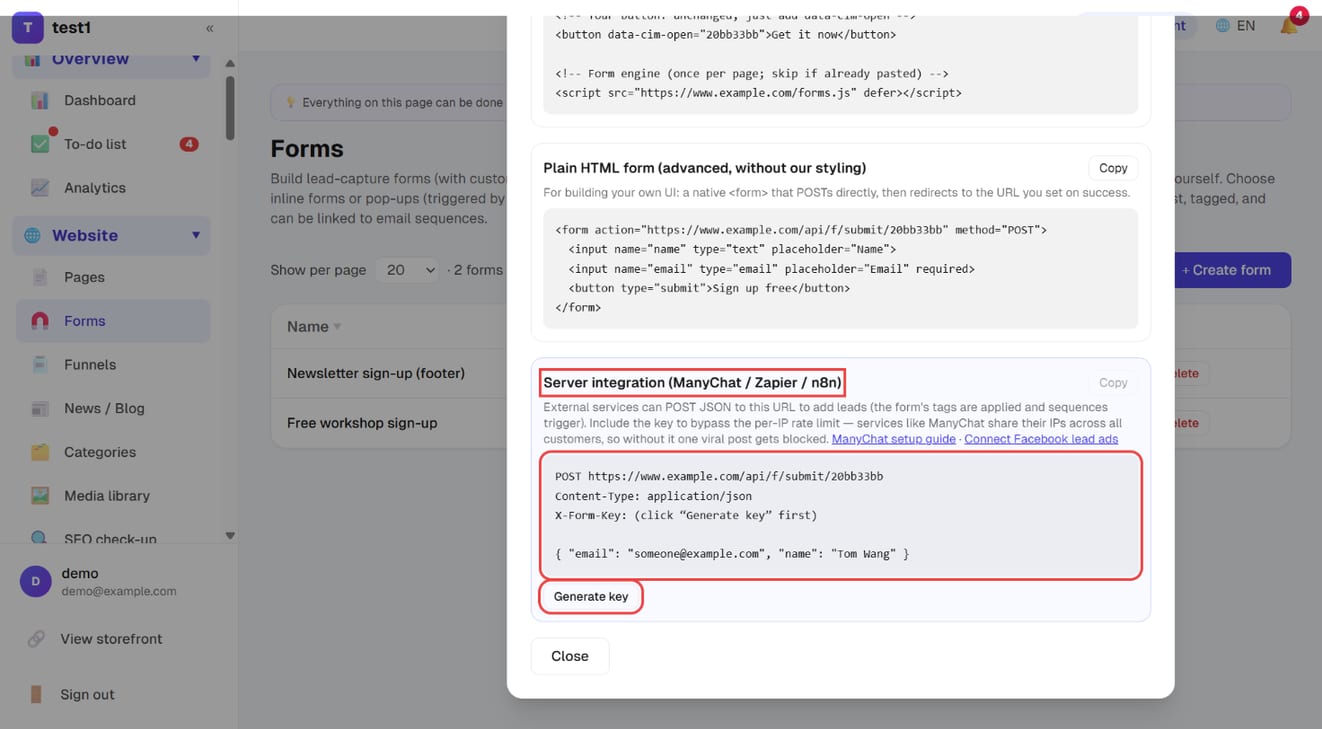Click the Overview section chart icon

[x=32, y=59]
